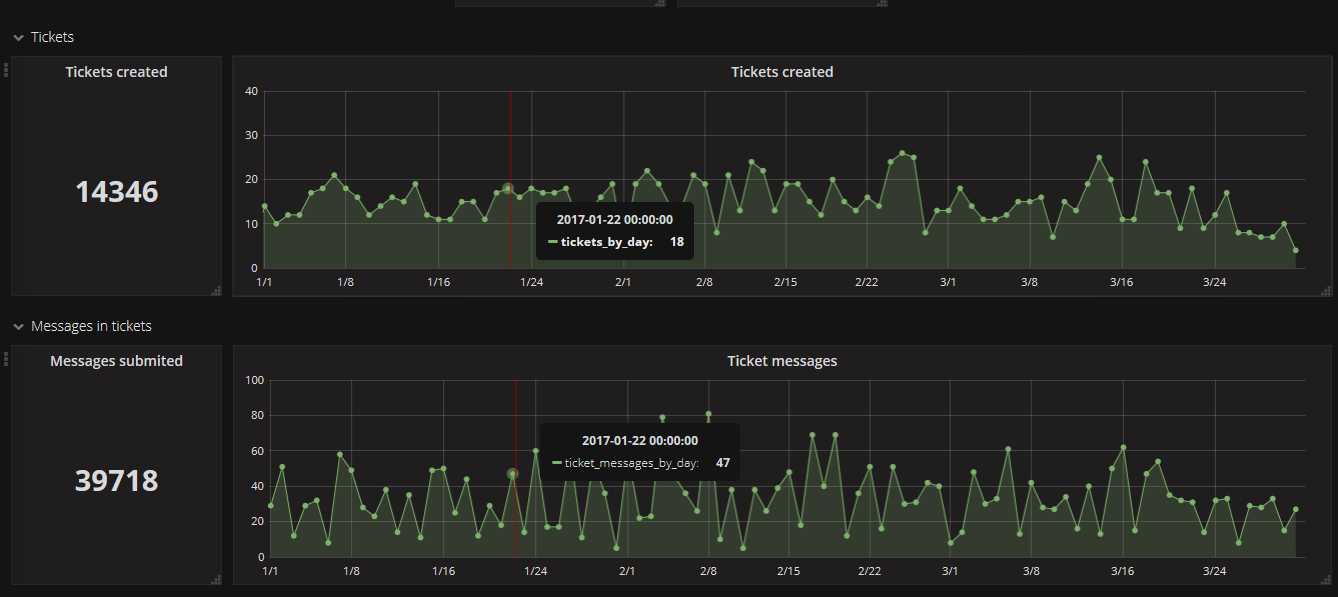Collapse the Messages in tickets row chevron

coord(18,327)
